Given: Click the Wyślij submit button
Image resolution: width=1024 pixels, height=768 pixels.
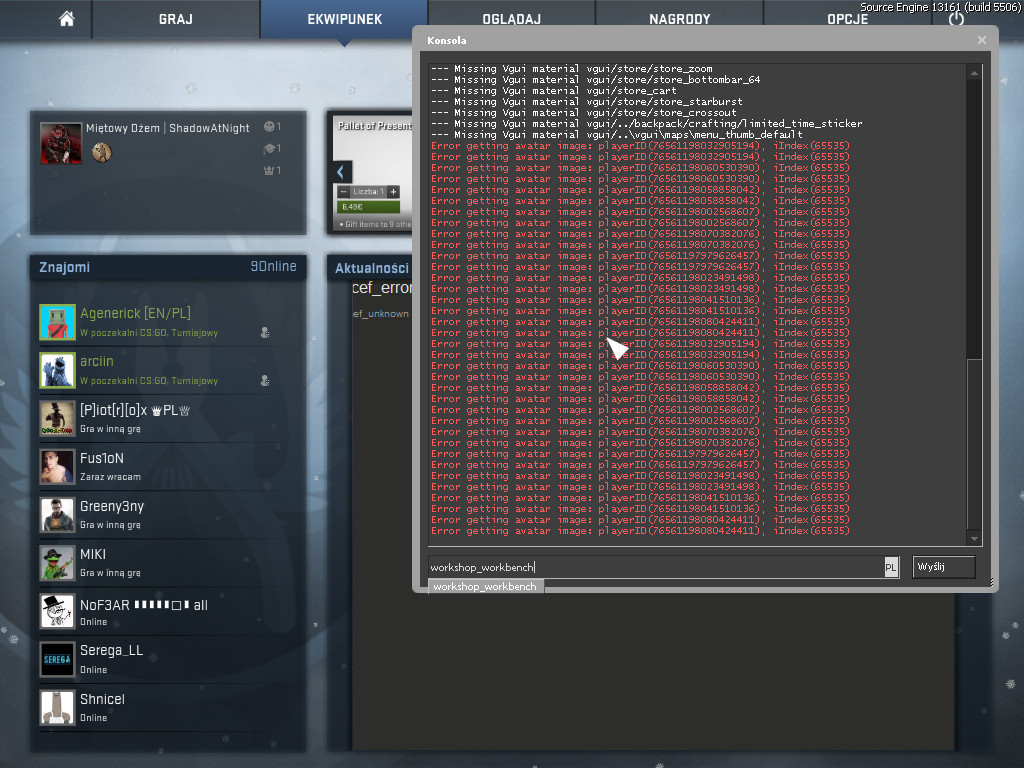Looking at the screenshot, I should pos(944,567).
